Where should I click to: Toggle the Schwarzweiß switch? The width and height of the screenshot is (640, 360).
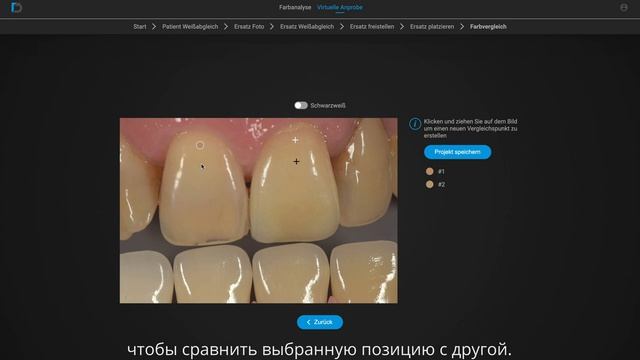pyautogui.click(x=301, y=105)
